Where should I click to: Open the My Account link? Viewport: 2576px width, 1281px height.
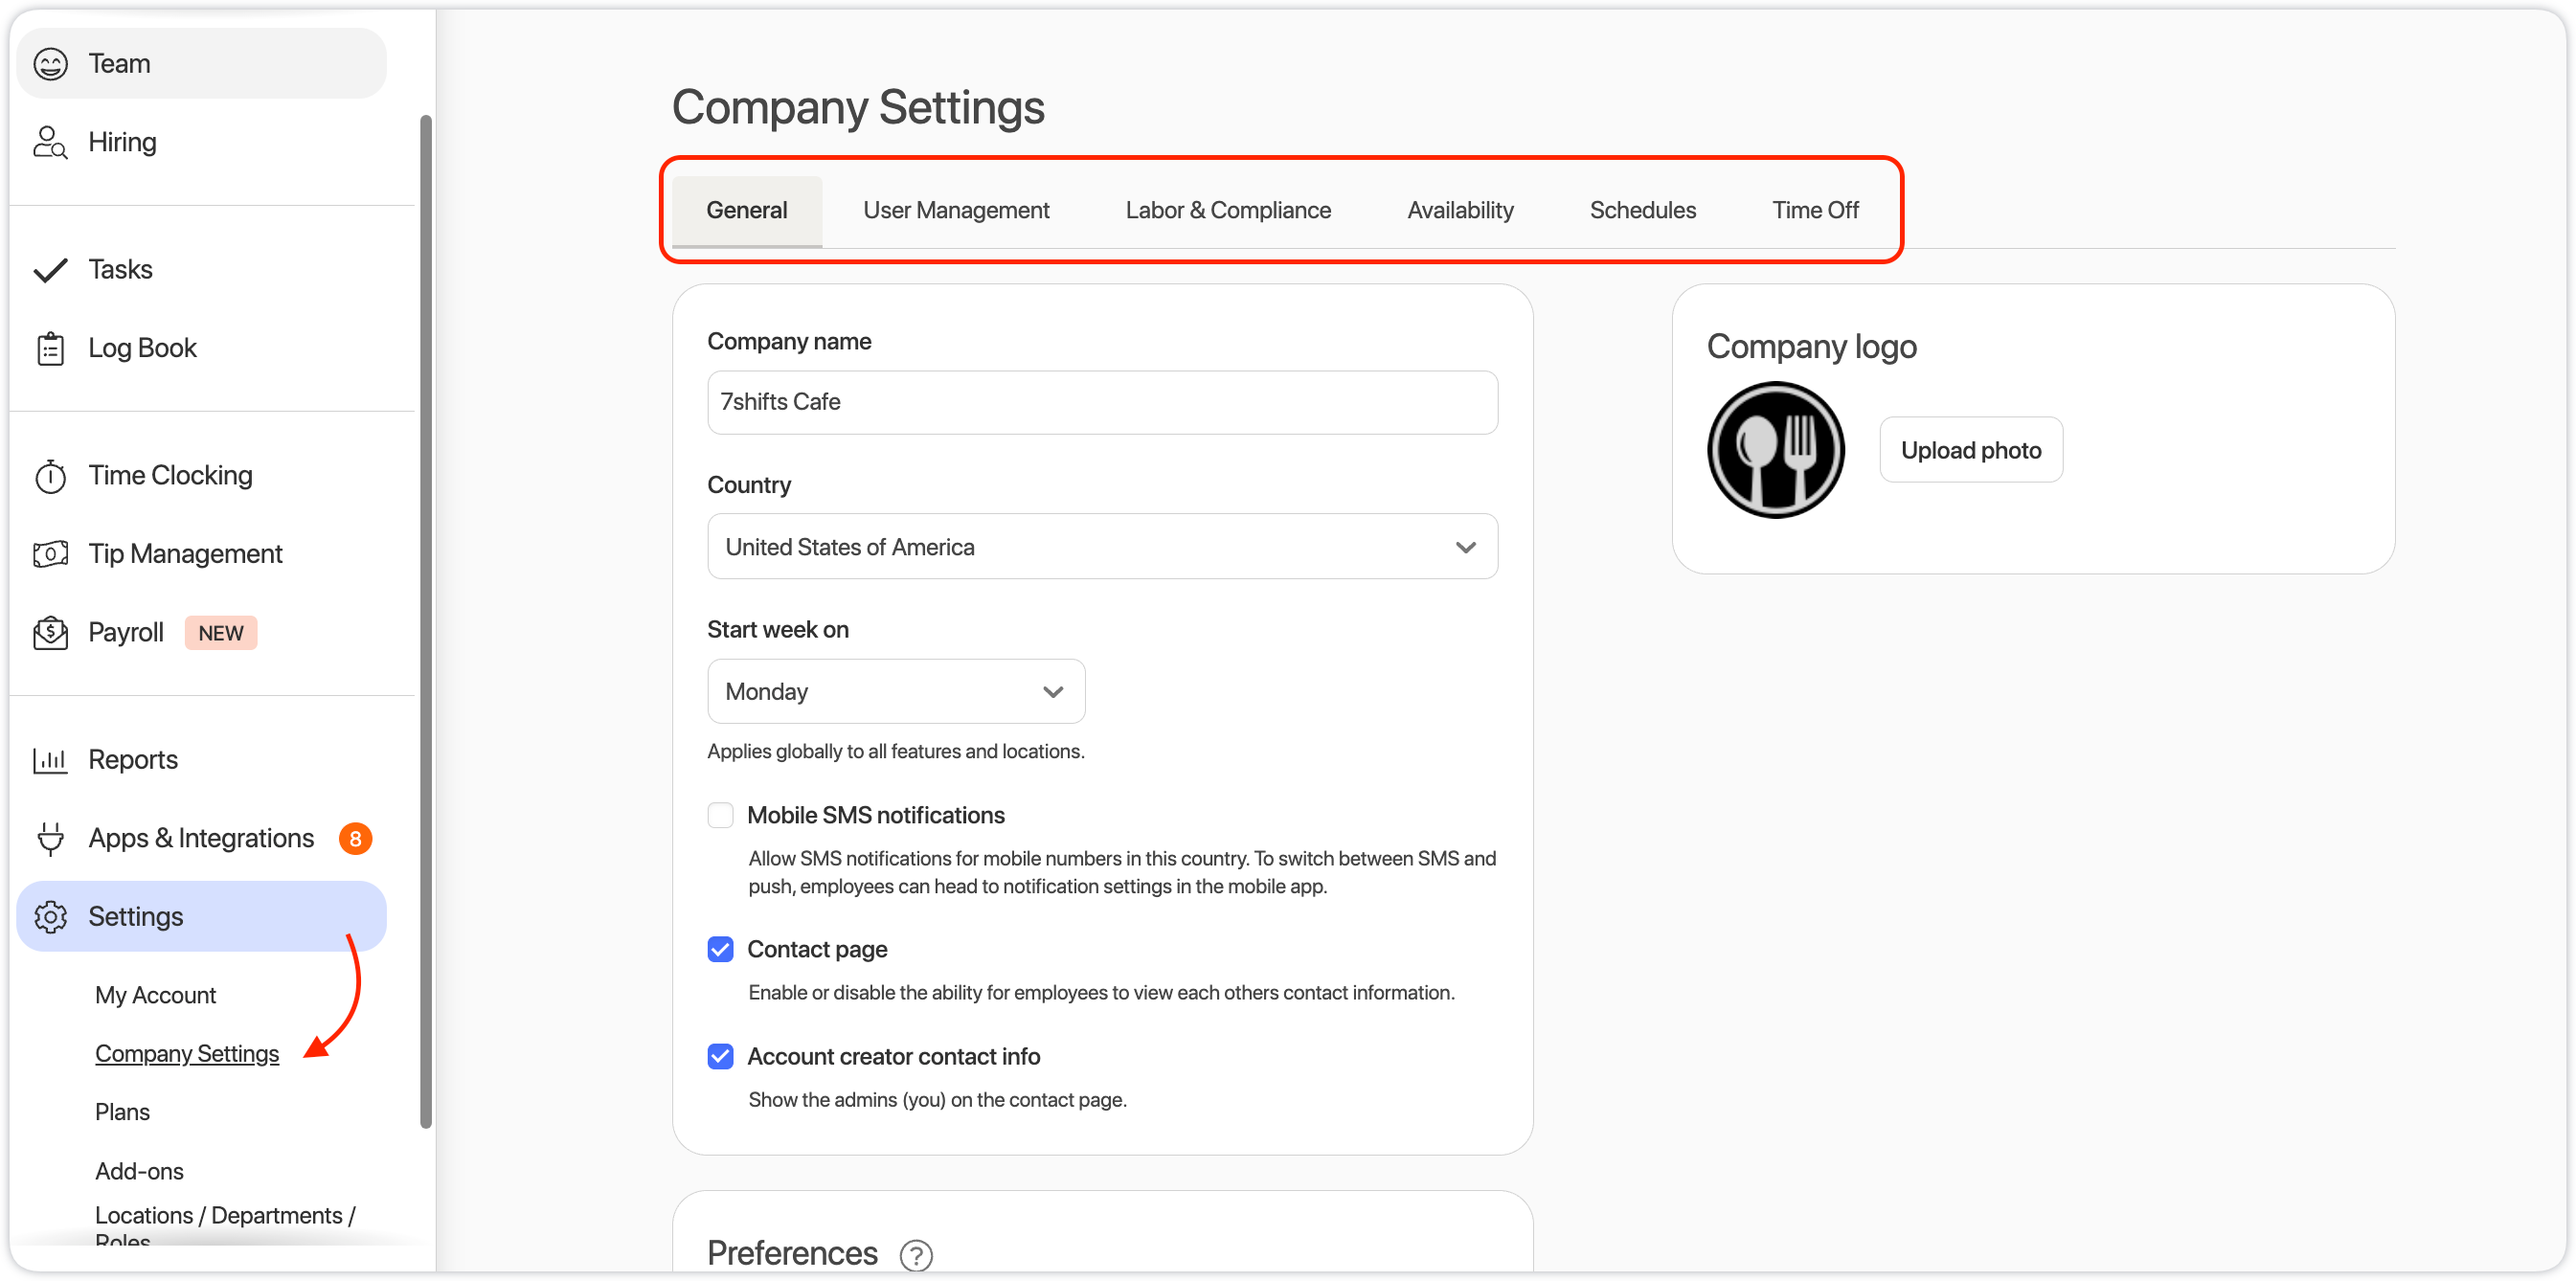(155, 995)
